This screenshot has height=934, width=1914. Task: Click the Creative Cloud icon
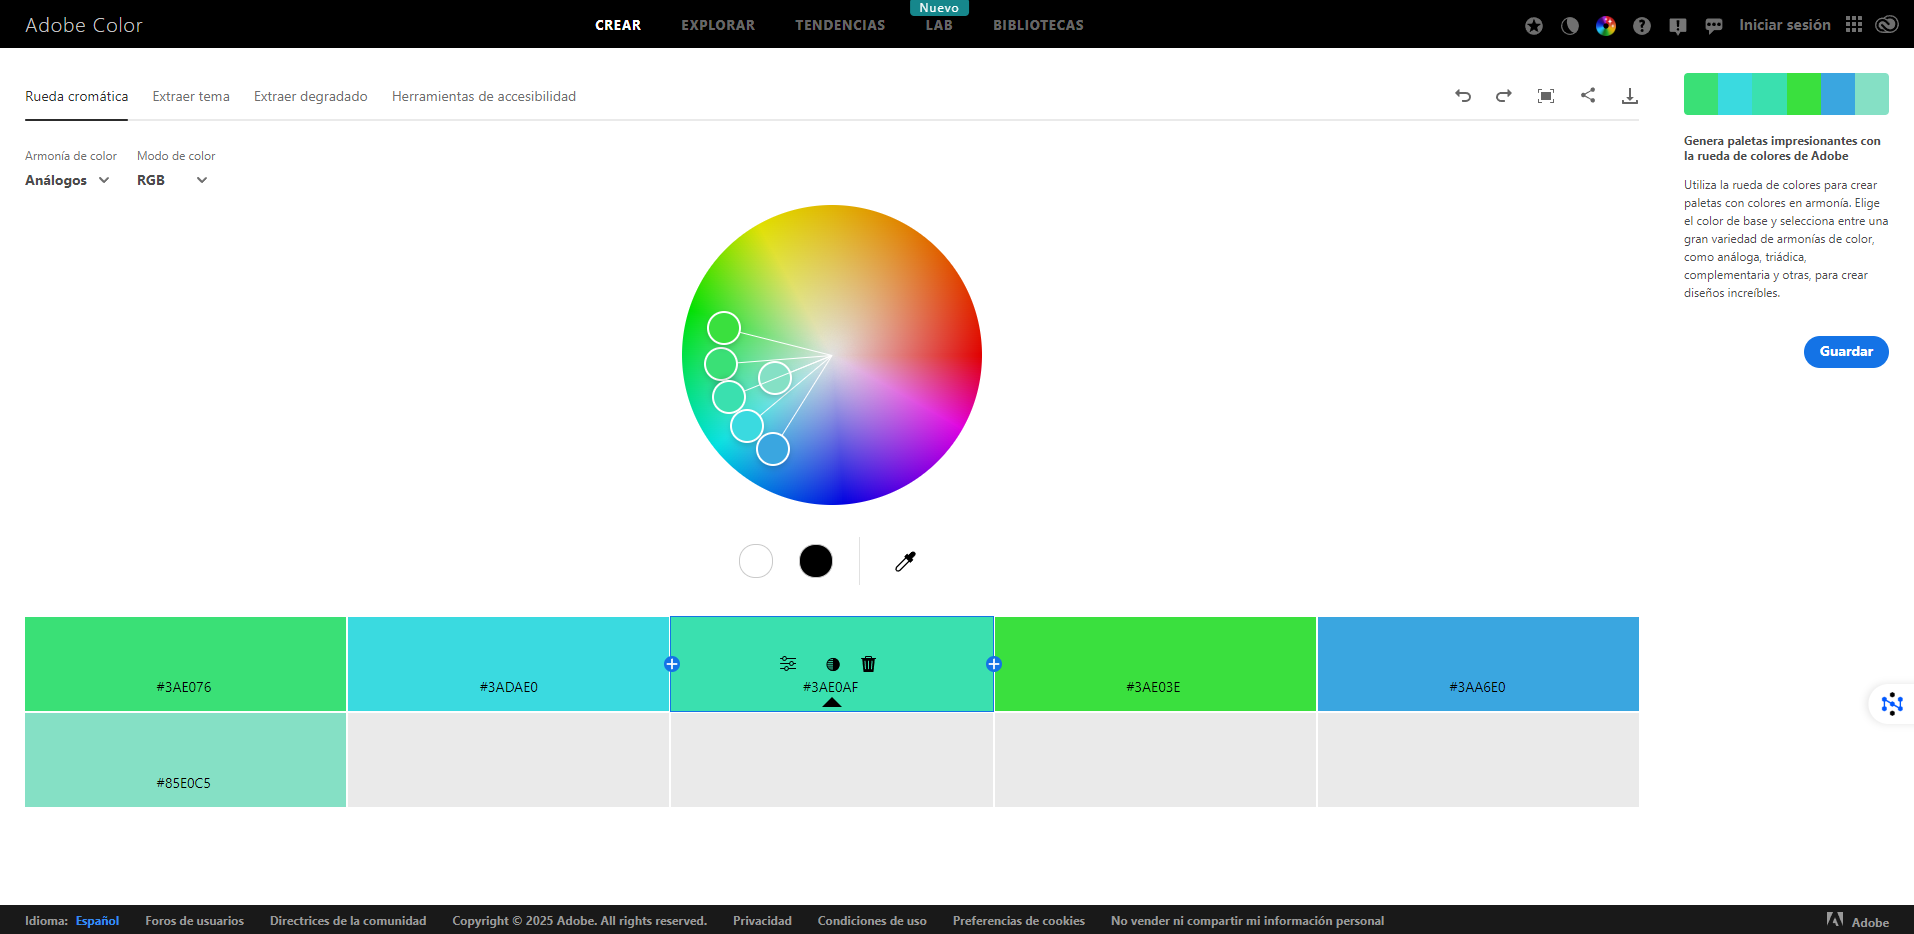(x=1887, y=24)
